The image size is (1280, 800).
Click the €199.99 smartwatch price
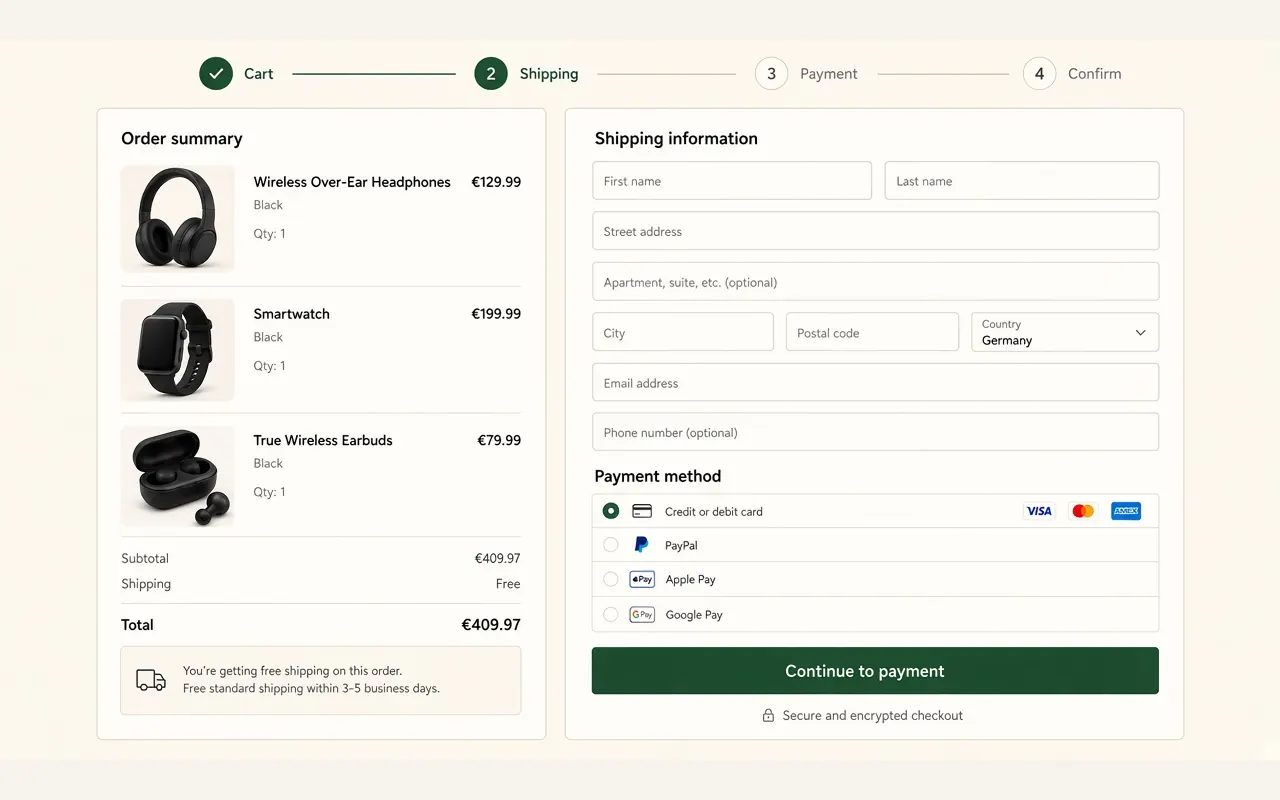tap(496, 314)
